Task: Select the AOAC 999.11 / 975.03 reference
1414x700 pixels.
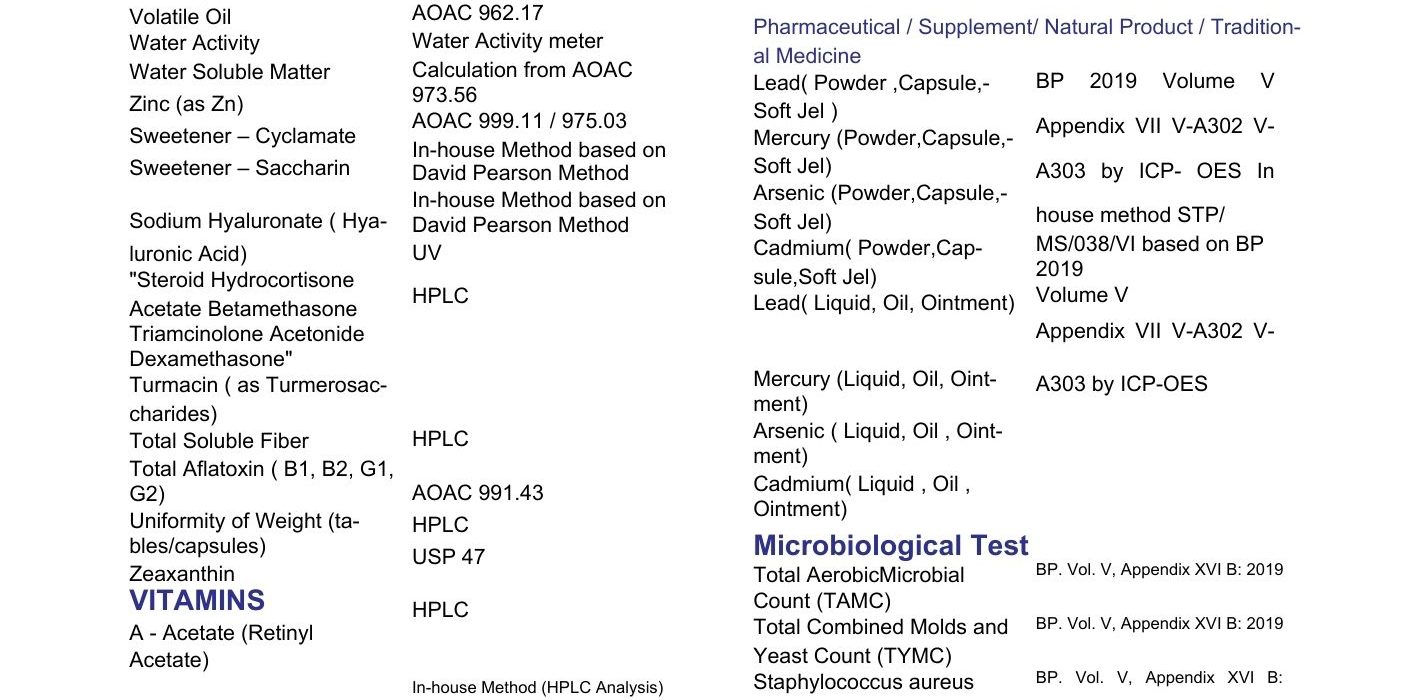Action: tap(519, 121)
